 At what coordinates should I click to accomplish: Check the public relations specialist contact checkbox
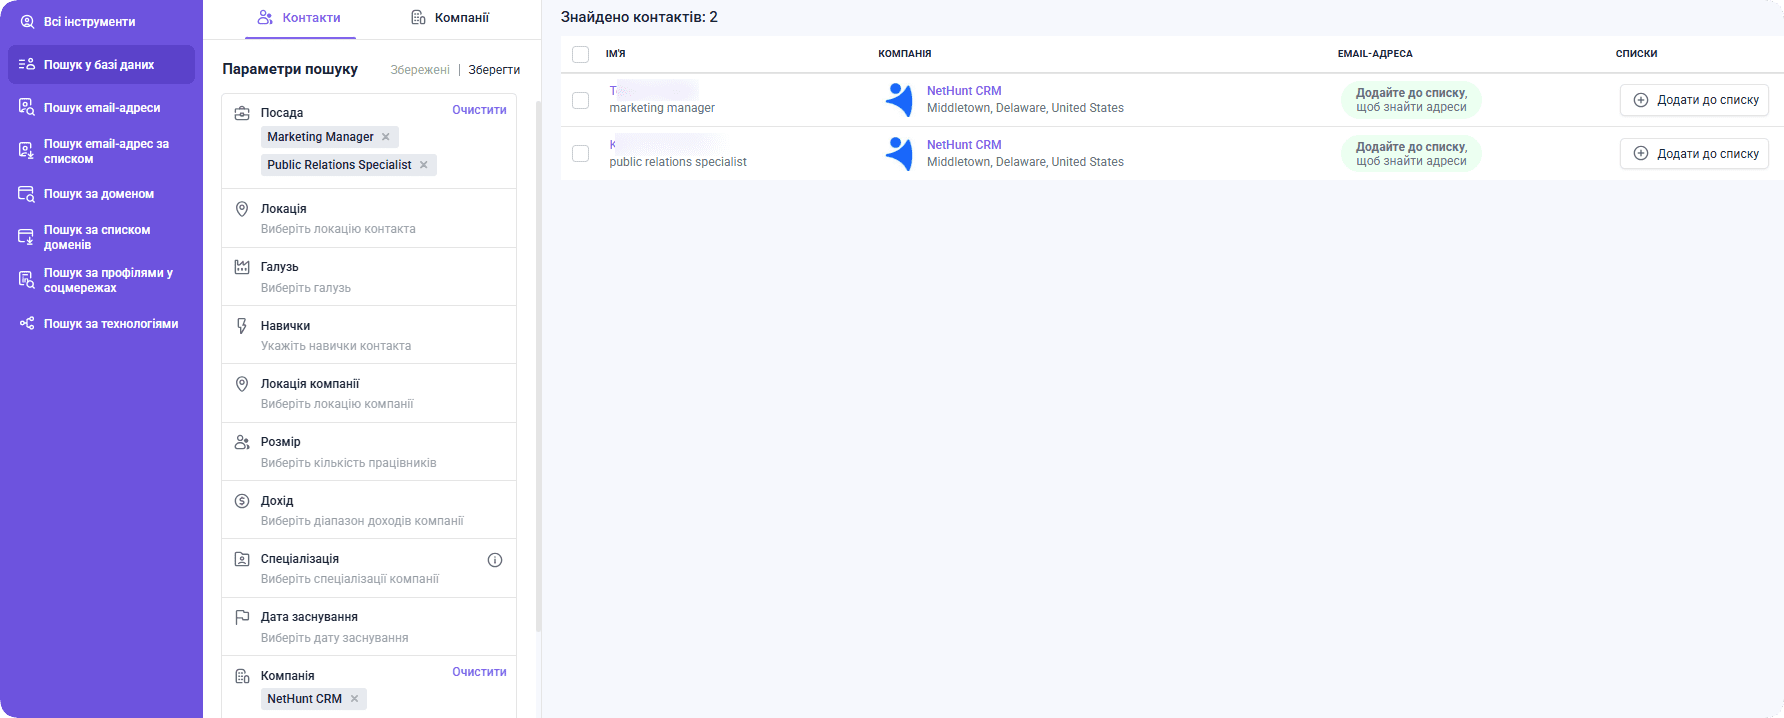pyautogui.click(x=580, y=154)
